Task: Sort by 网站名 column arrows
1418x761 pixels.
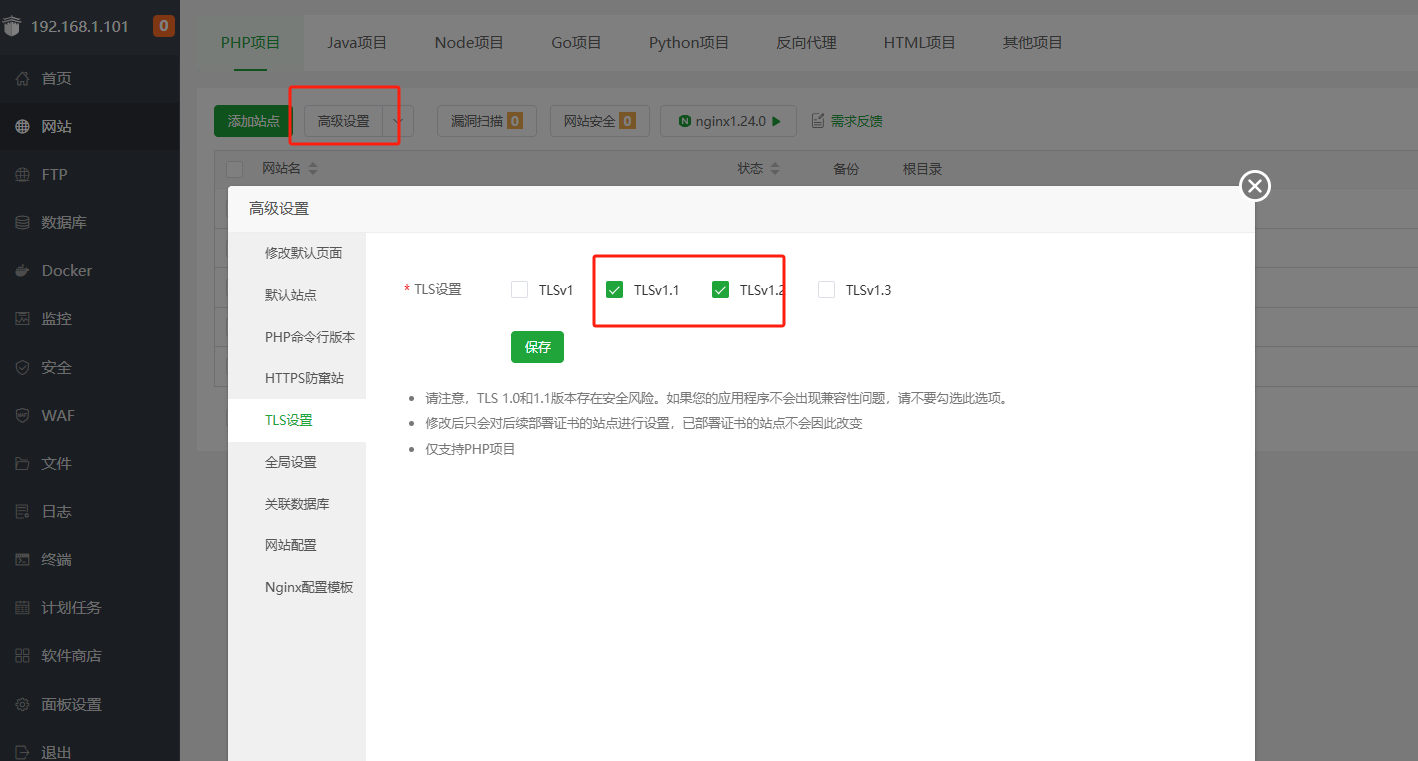Action: tap(312, 169)
